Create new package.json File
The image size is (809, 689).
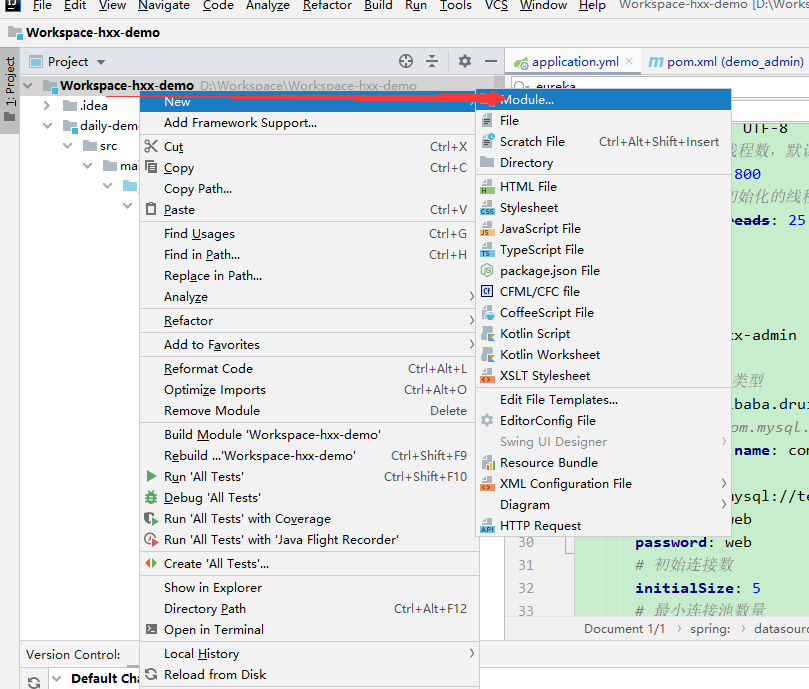click(604, 270)
